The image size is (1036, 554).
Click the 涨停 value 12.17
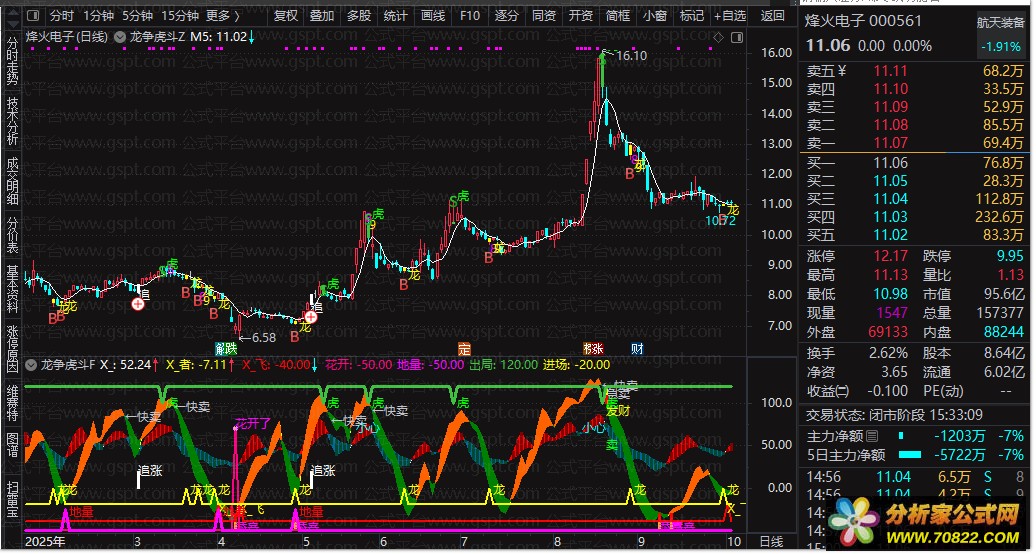891,257
